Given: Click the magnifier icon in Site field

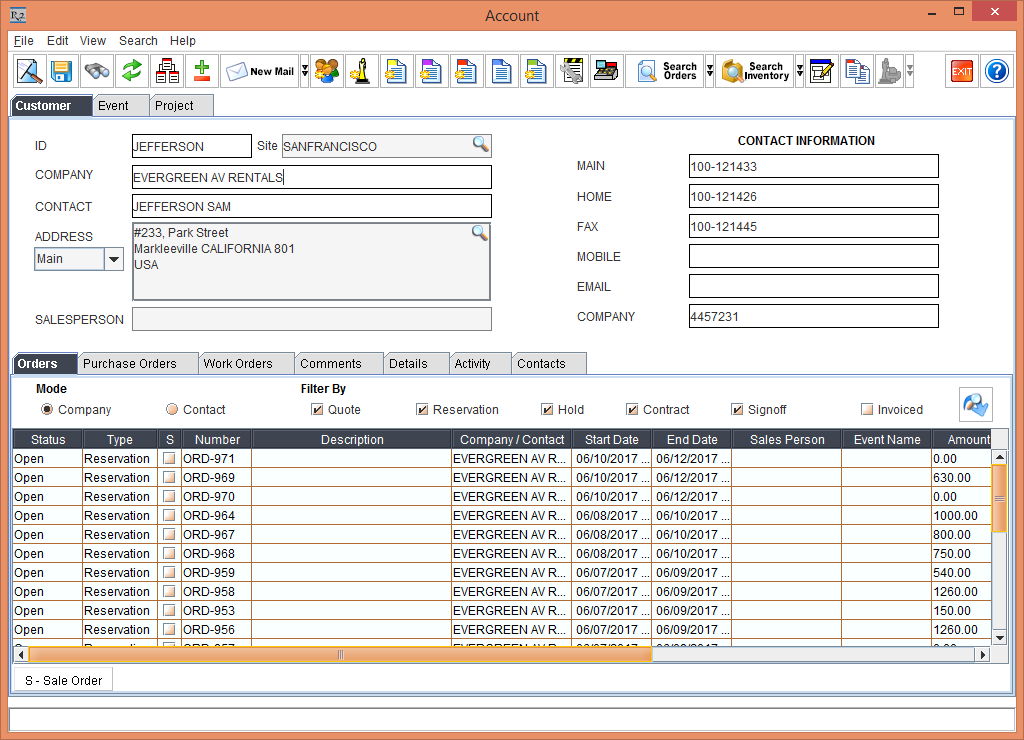Looking at the screenshot, I should [x=481, y=145].
